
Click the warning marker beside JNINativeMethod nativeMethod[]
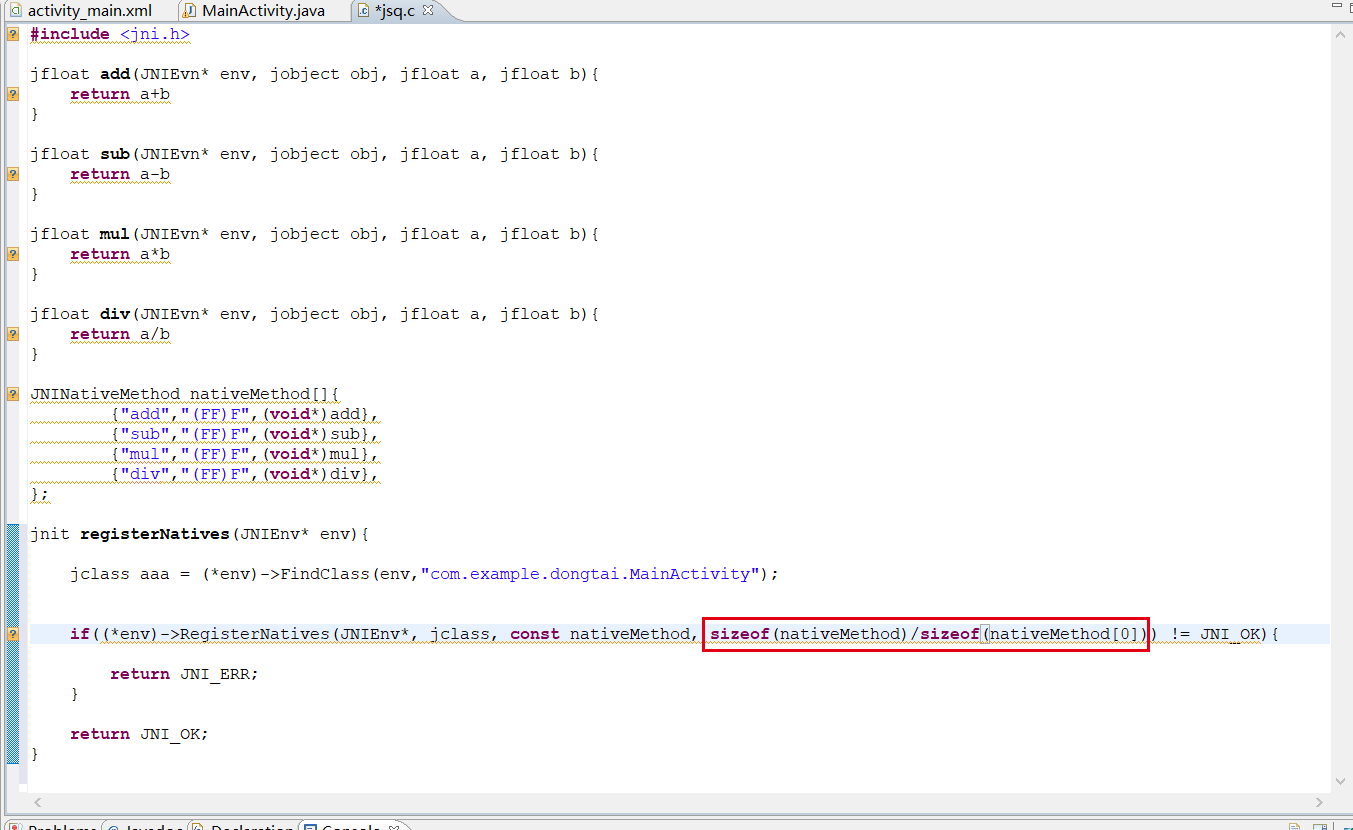[x=13, y=394]
